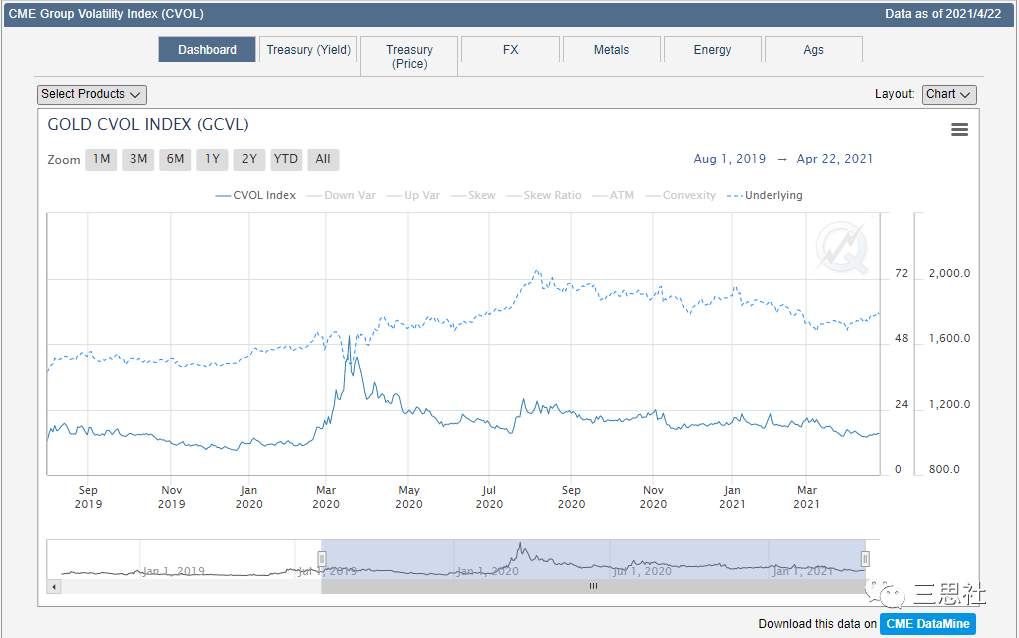Open the Treasury (Yield) tab
Viewport: 1019px width, 638px height.
[308, 49]
